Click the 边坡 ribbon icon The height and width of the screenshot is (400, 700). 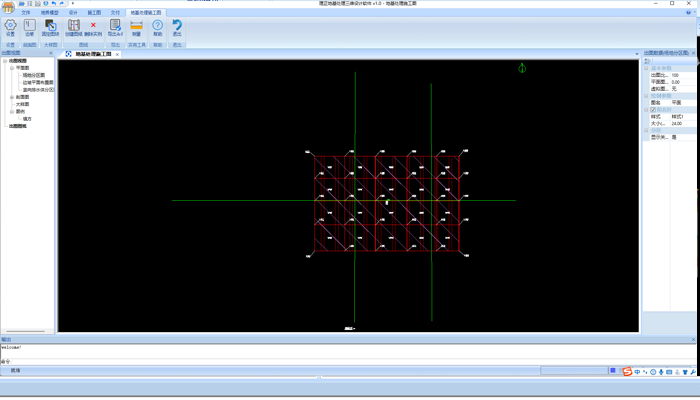point(29,26)
